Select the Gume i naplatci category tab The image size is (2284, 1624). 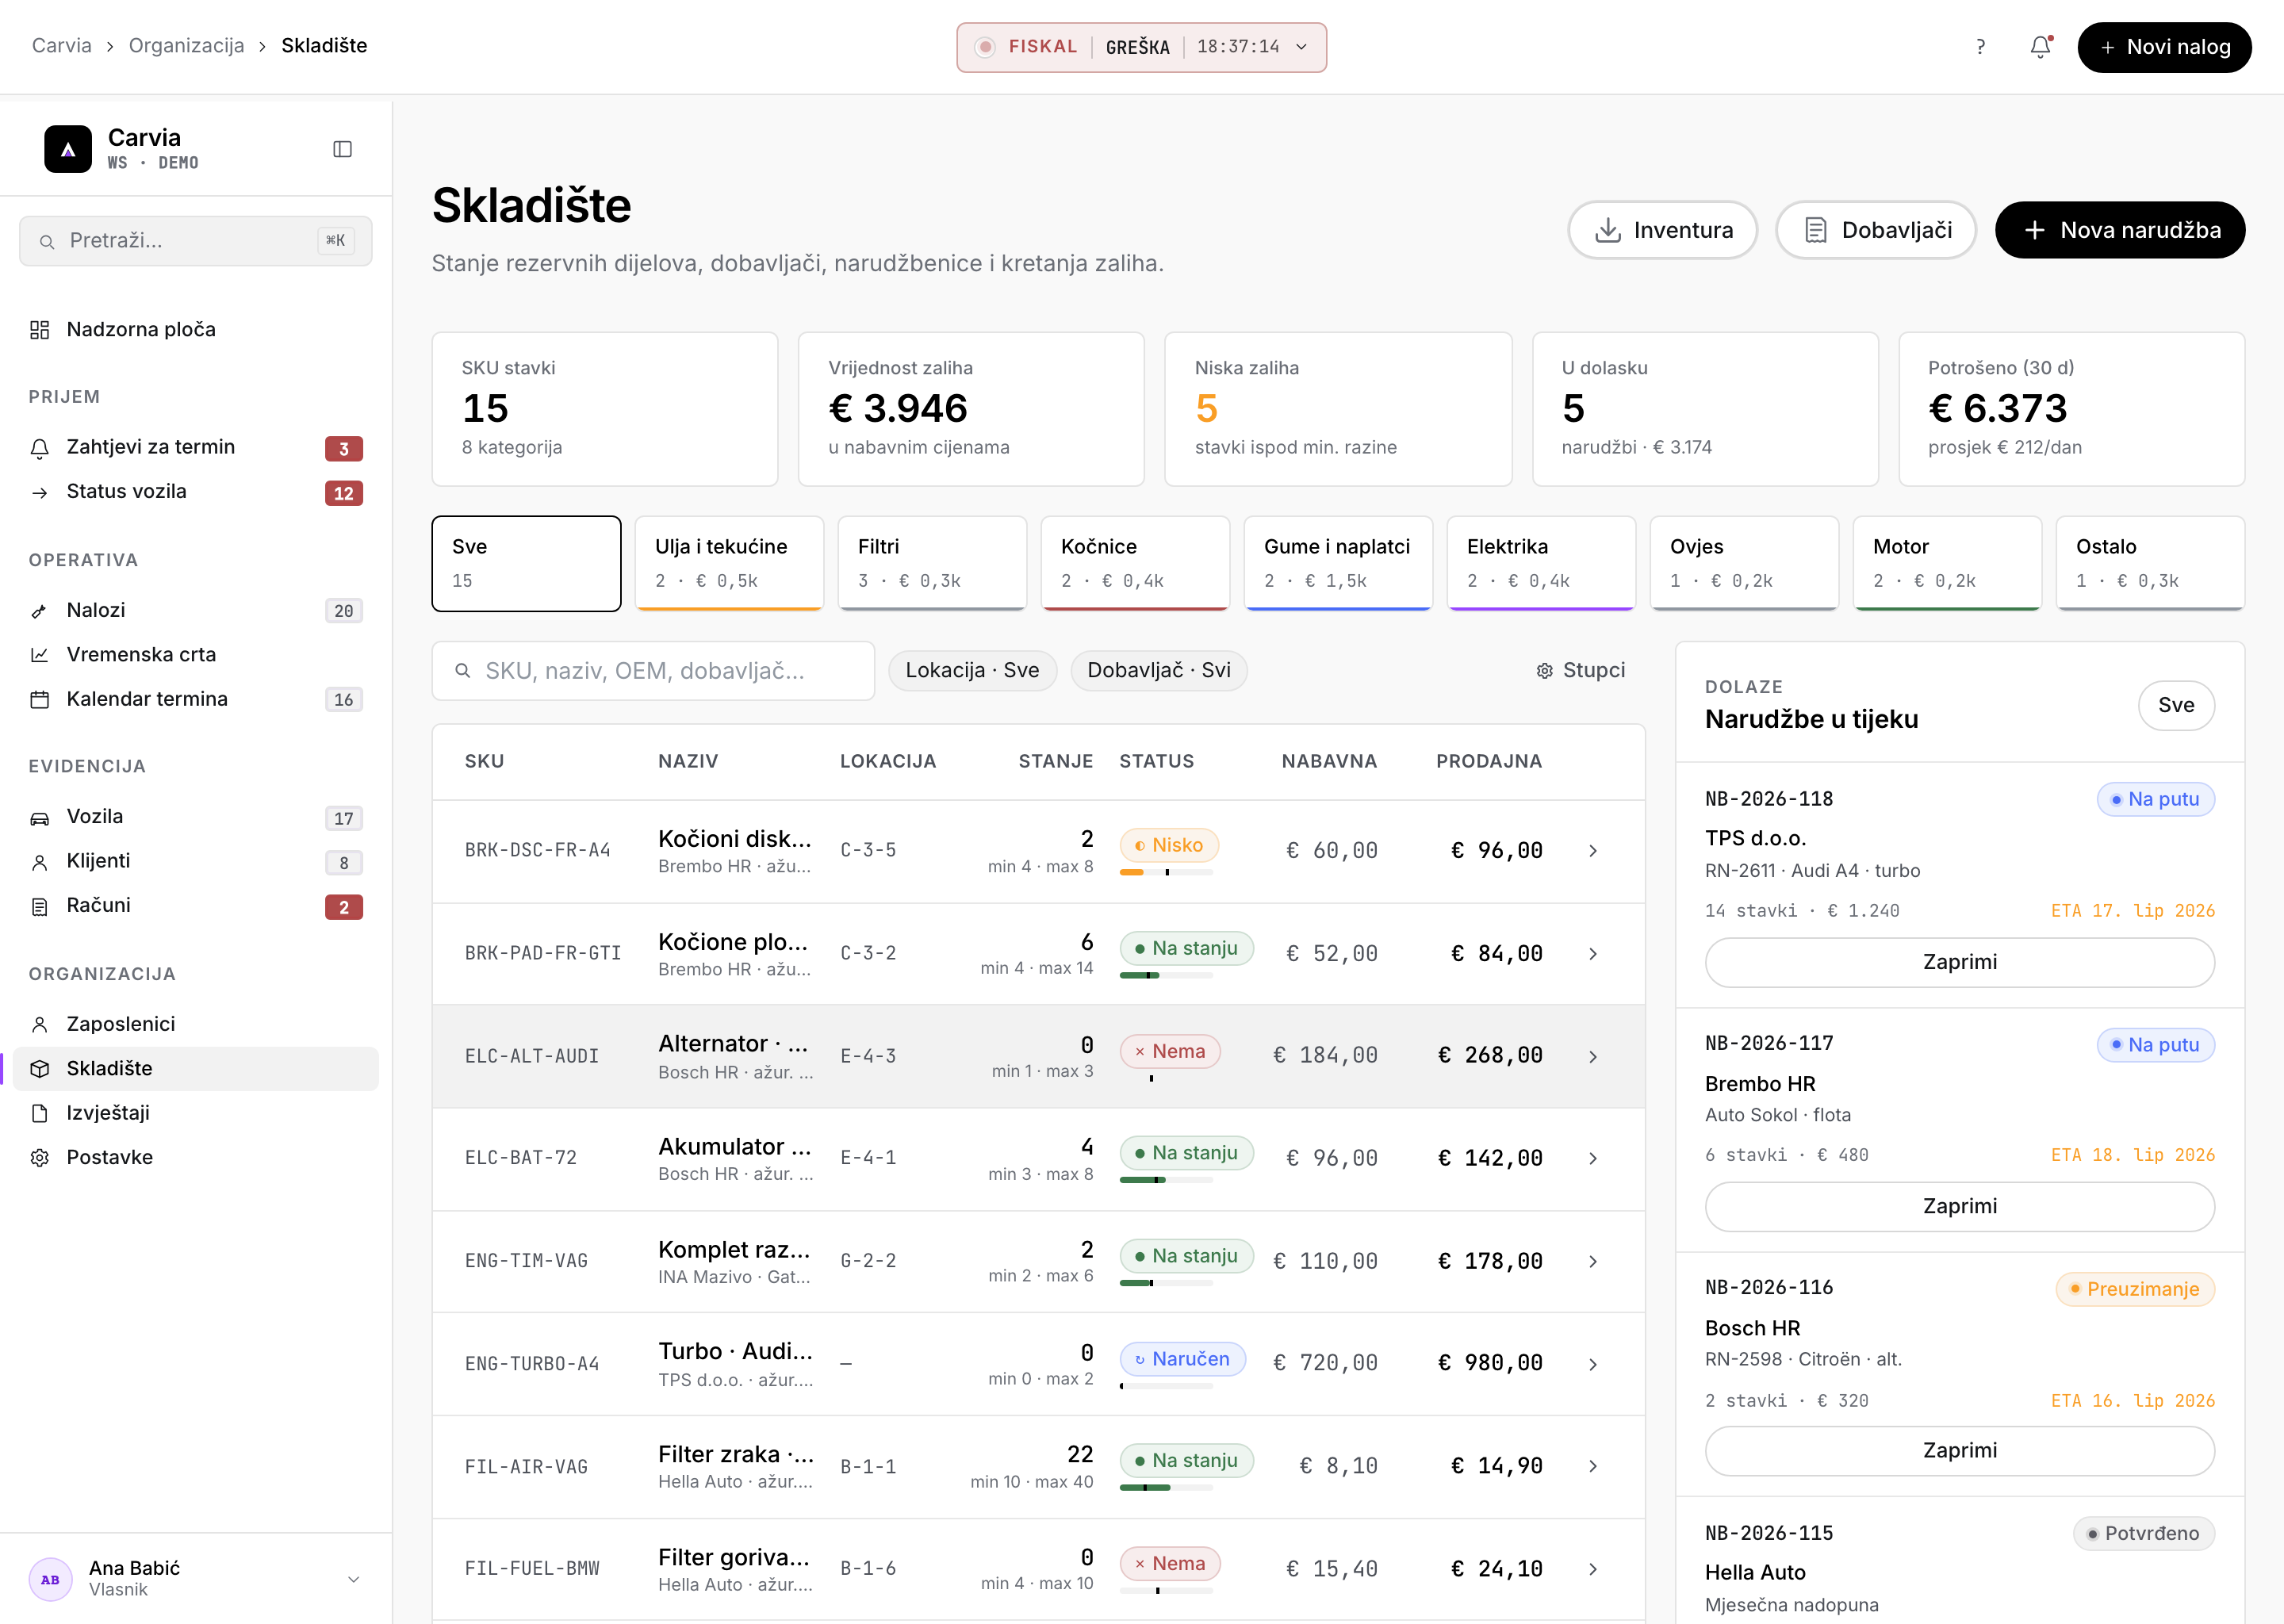(1338, 563)
